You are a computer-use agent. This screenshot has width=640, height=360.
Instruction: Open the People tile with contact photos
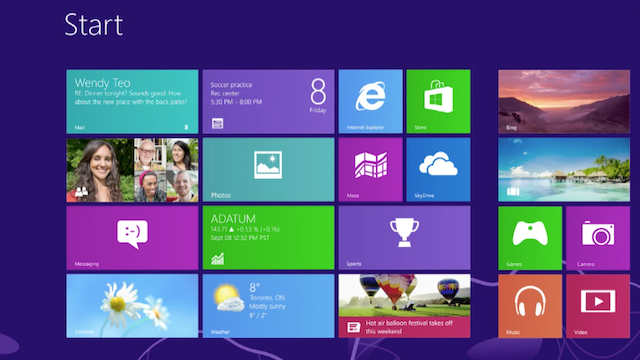coord(132,169)
